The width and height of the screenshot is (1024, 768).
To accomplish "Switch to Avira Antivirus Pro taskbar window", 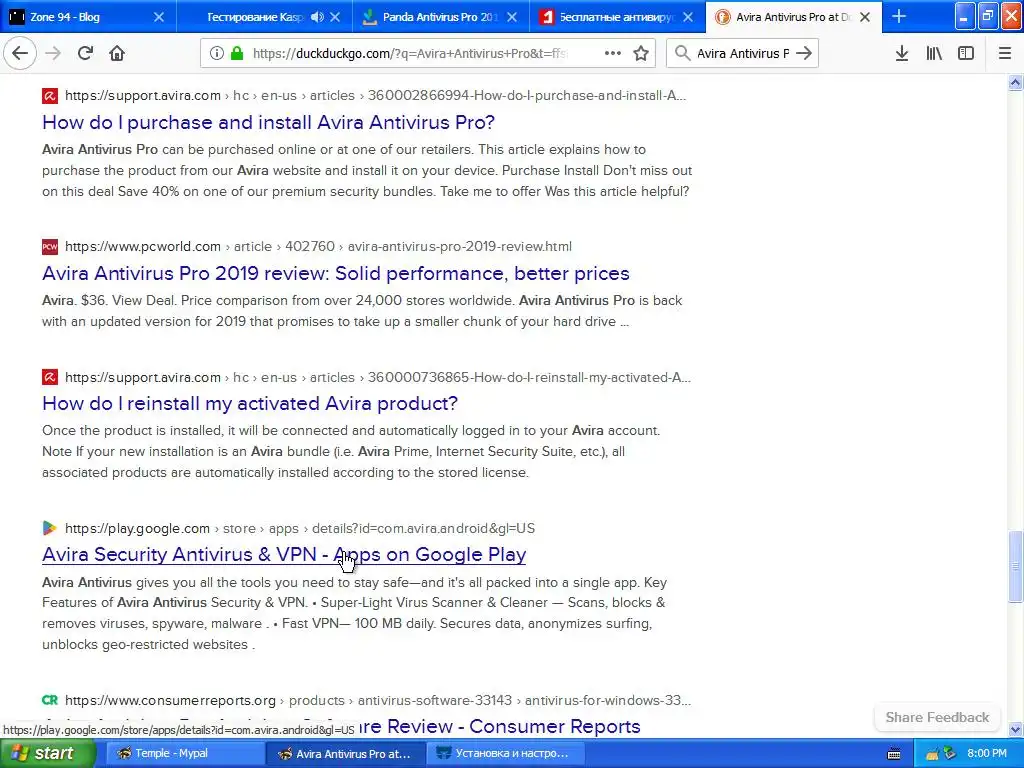I will pyautogui.click(x=345, y=753).
